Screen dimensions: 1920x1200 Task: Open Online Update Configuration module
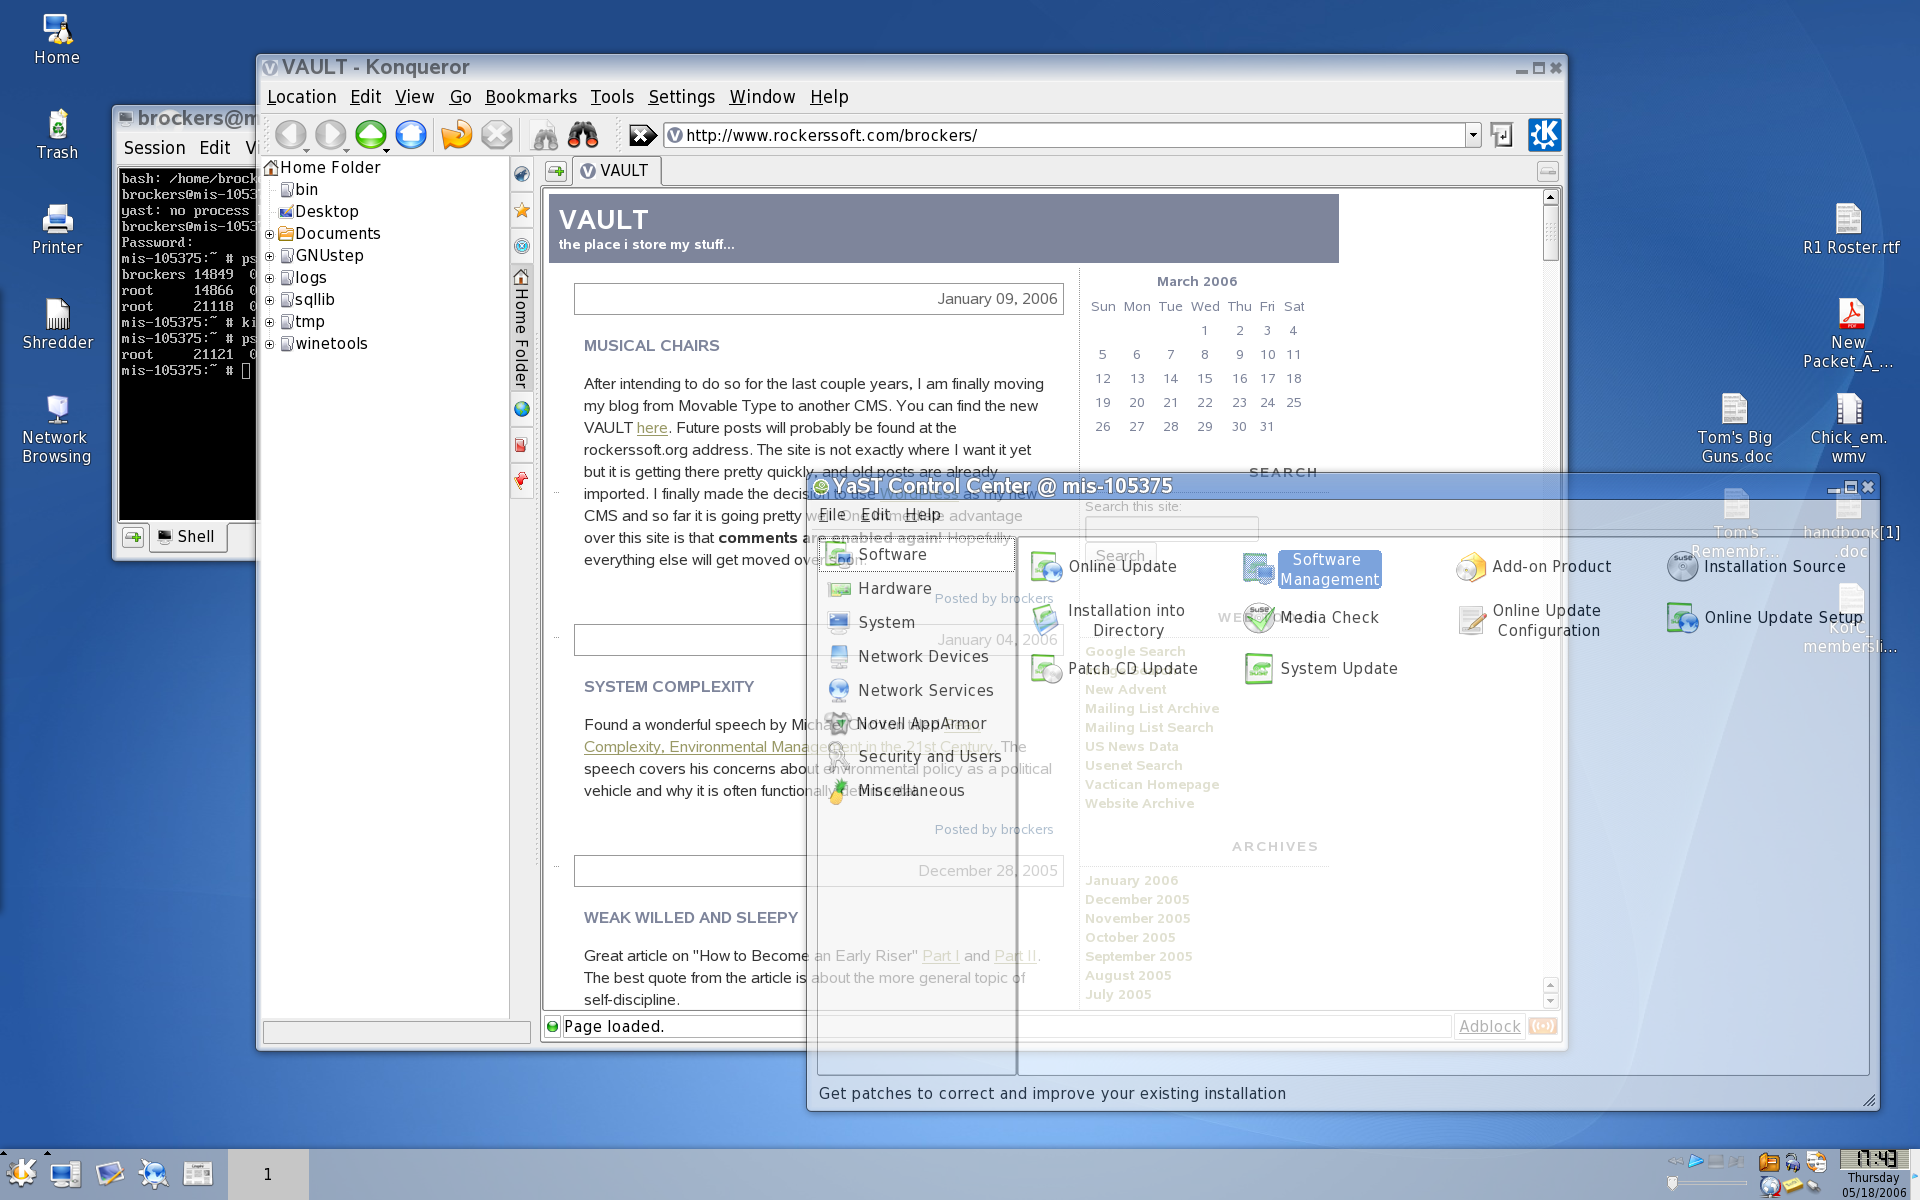pyautogui.click(x=1529, y=620)
